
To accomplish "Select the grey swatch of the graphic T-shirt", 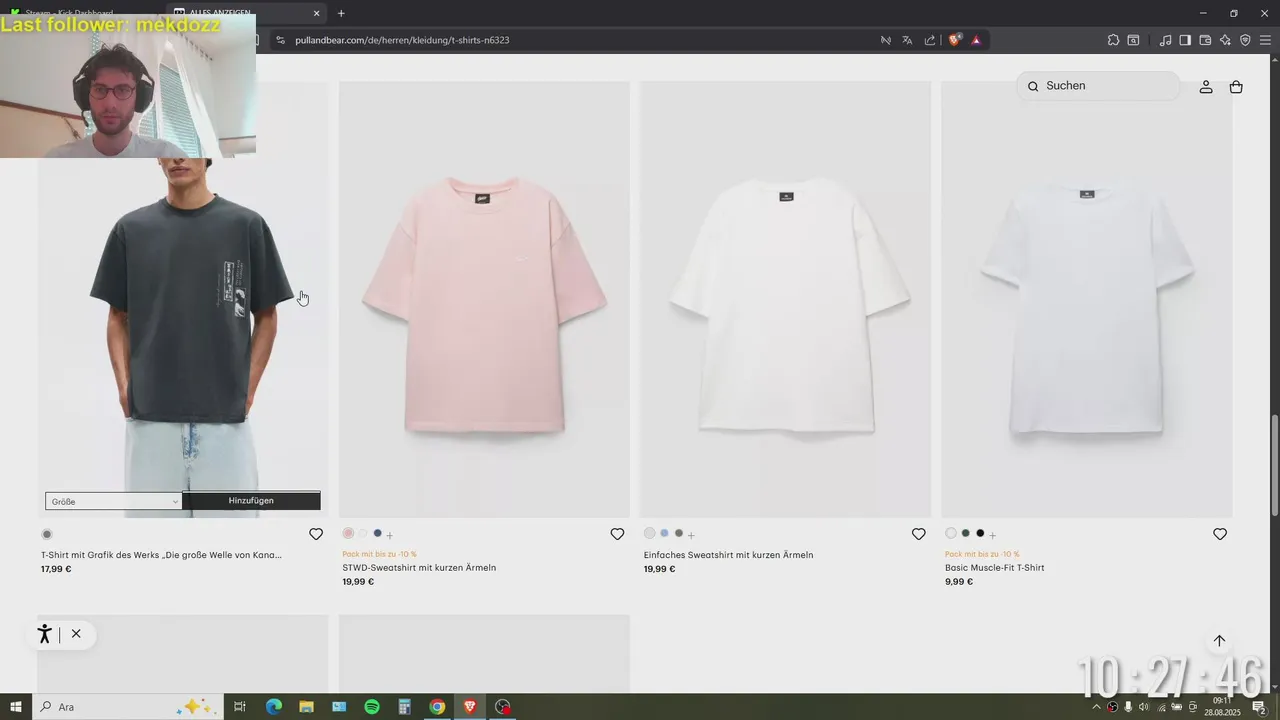I will [47, 534].
